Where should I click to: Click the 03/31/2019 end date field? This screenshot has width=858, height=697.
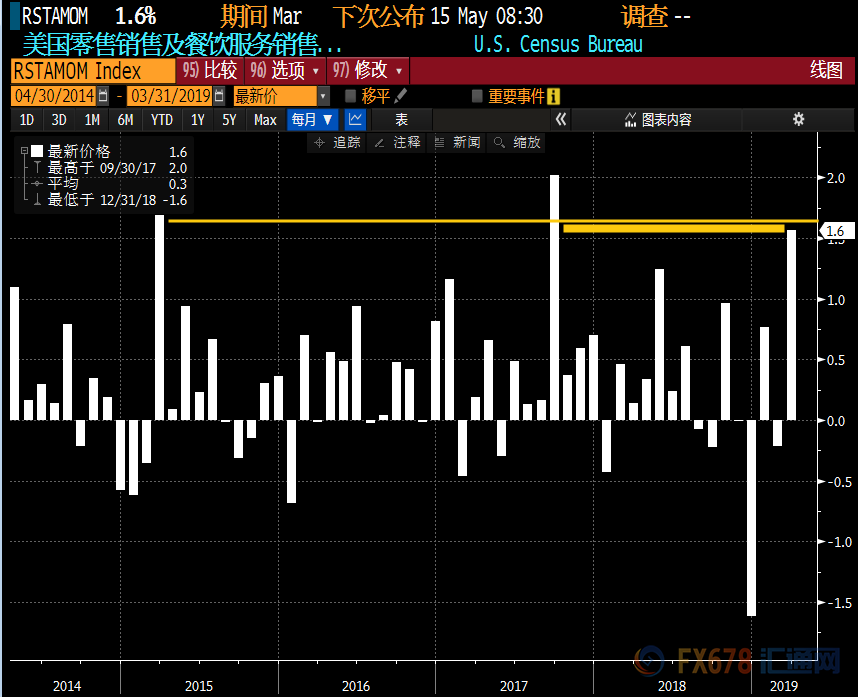pyautogui.click(x=171, y=96)
